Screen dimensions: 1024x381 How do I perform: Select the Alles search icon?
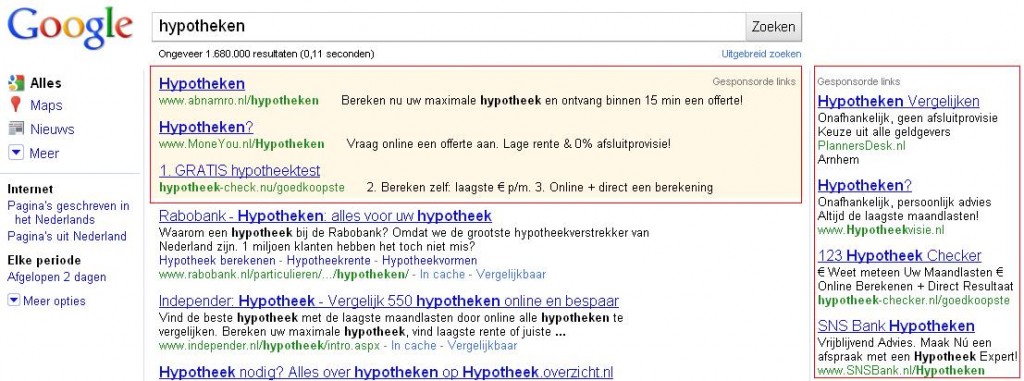pyautogui.click(x=16, y=83)
